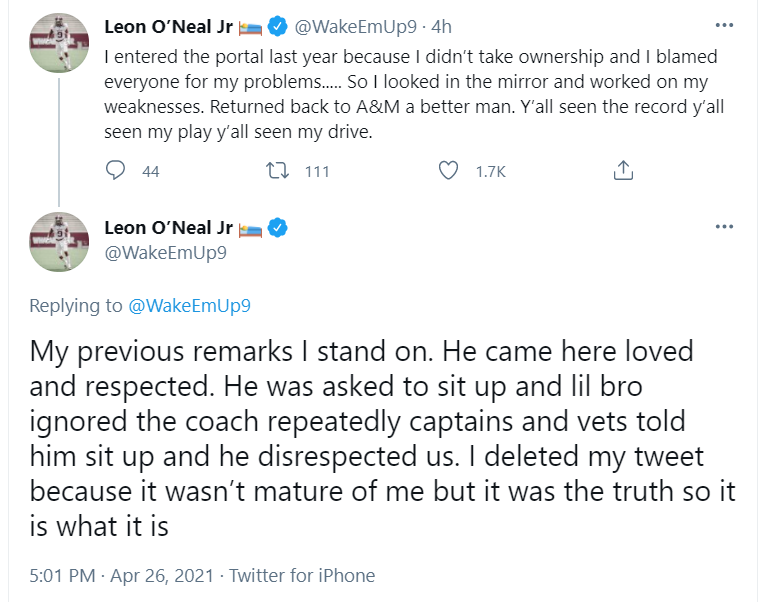
Task: Click the flag emoji beside the top tweet name
Action: (x=248, y=28)
